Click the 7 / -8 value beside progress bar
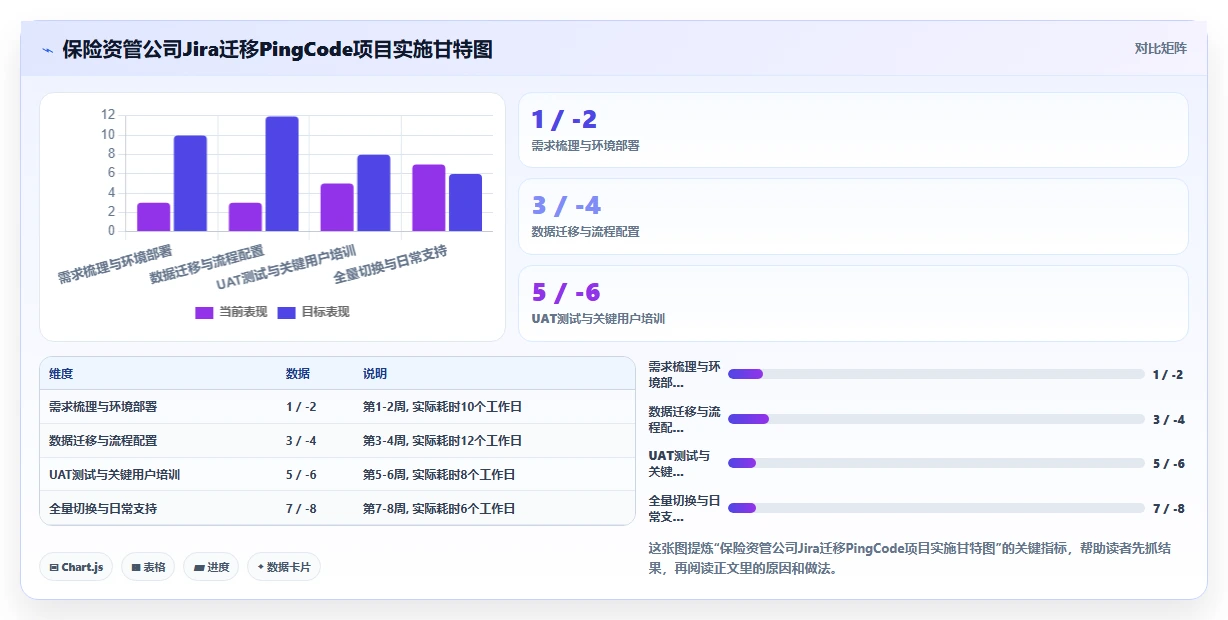 [x=1168, y=508]
